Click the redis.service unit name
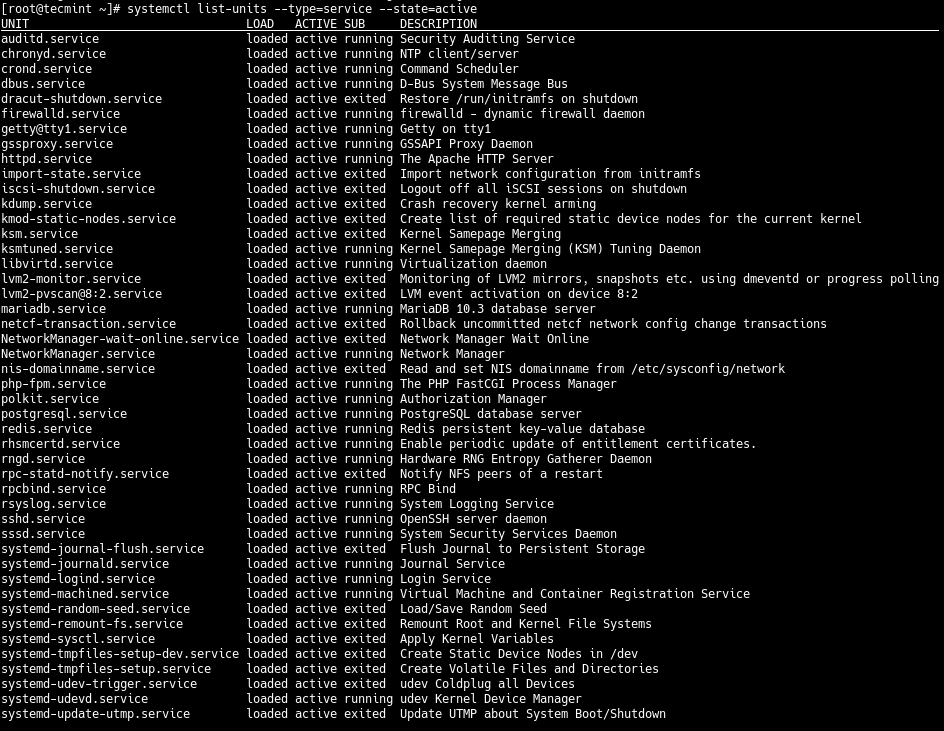The height and width of the screenshot is (731, 944). pos(46,429)
